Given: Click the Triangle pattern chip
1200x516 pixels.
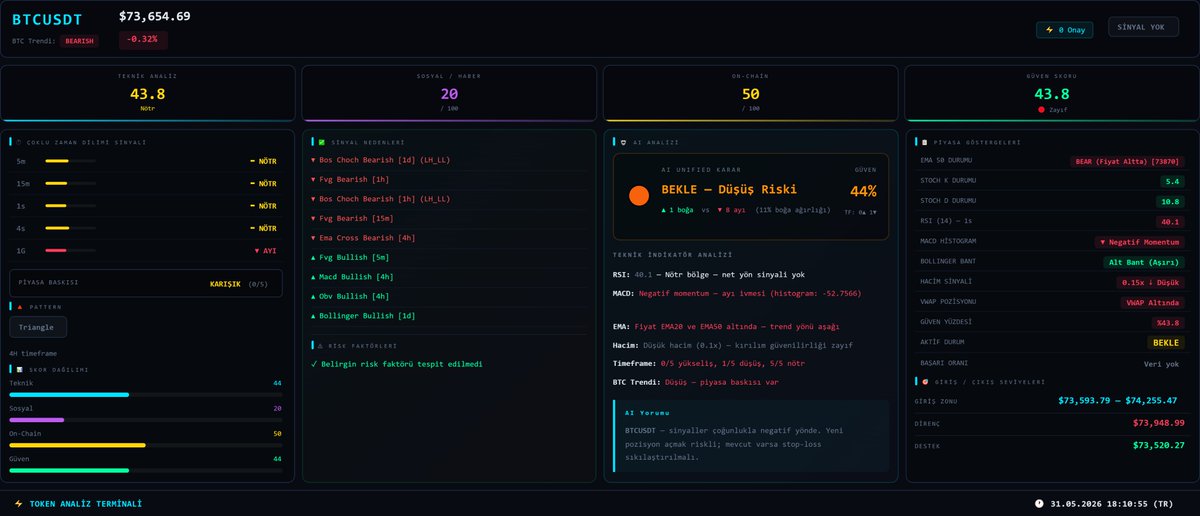Looking at the screenshot, I should (x=38, y=327).
